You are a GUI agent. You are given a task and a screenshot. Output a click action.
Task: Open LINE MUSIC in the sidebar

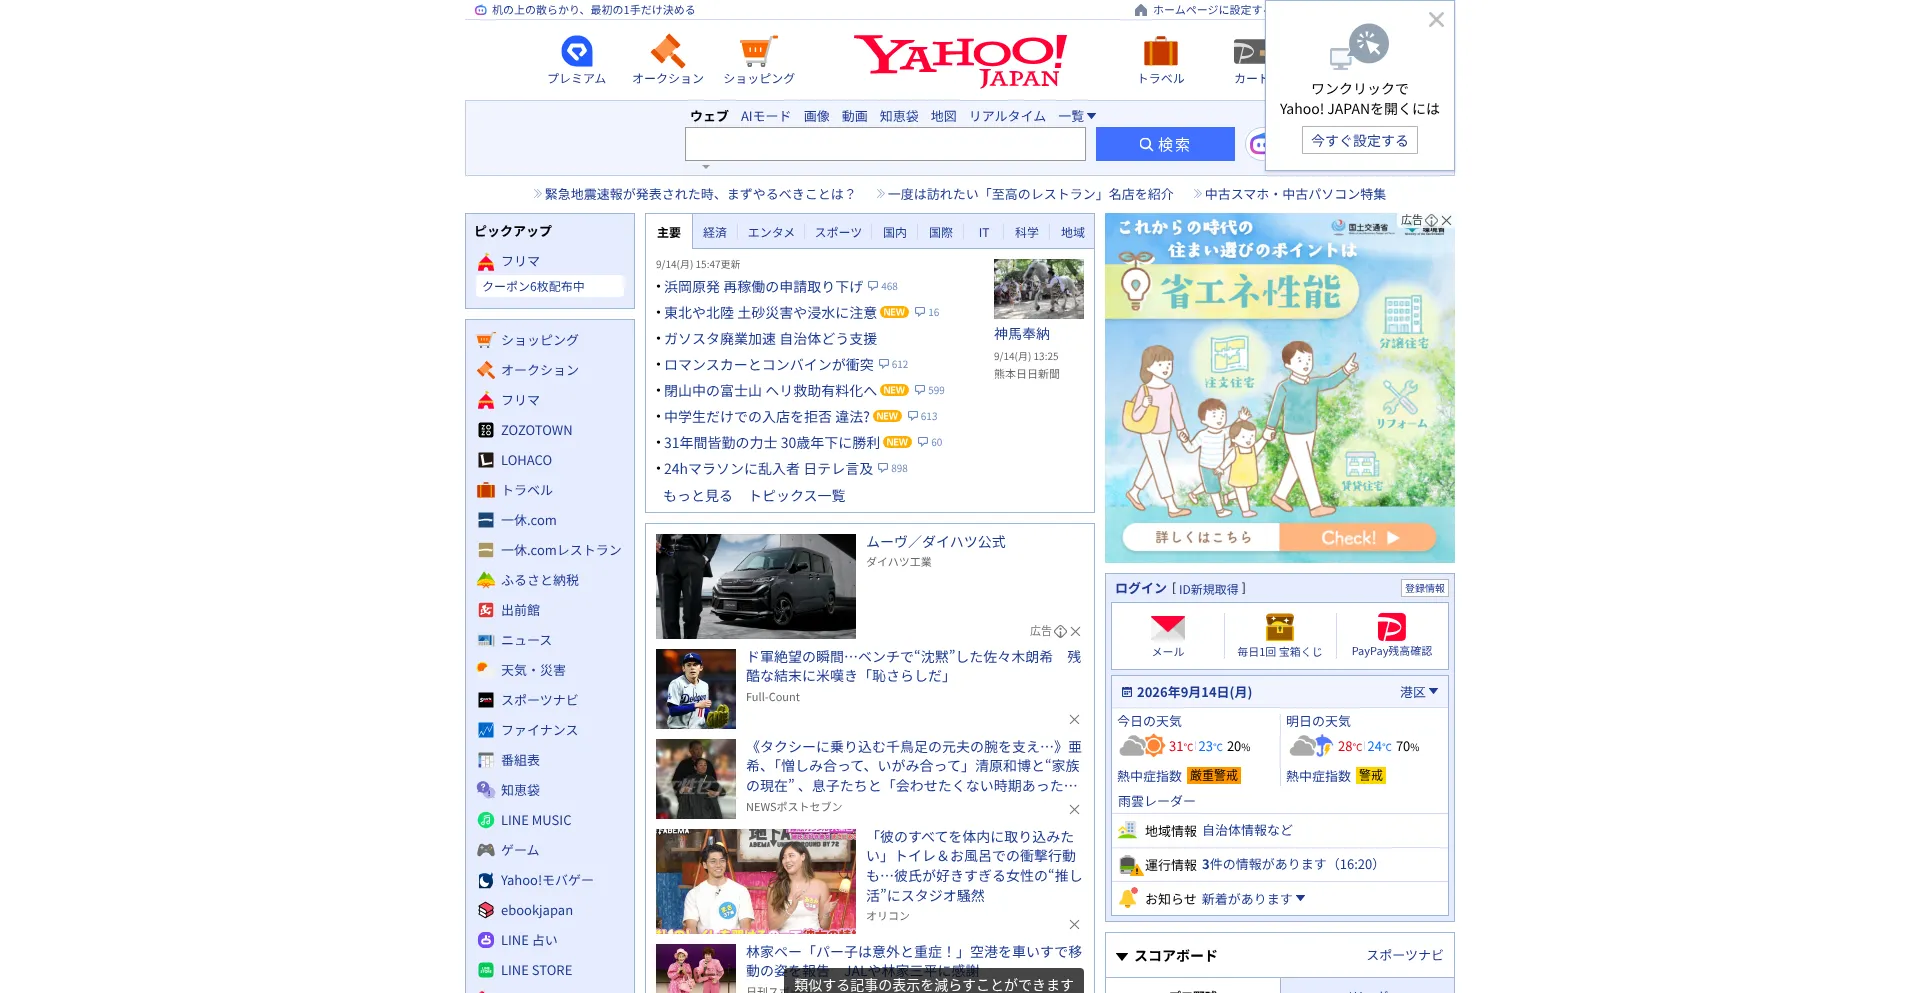pyautogui.click(x=536, y=820)
